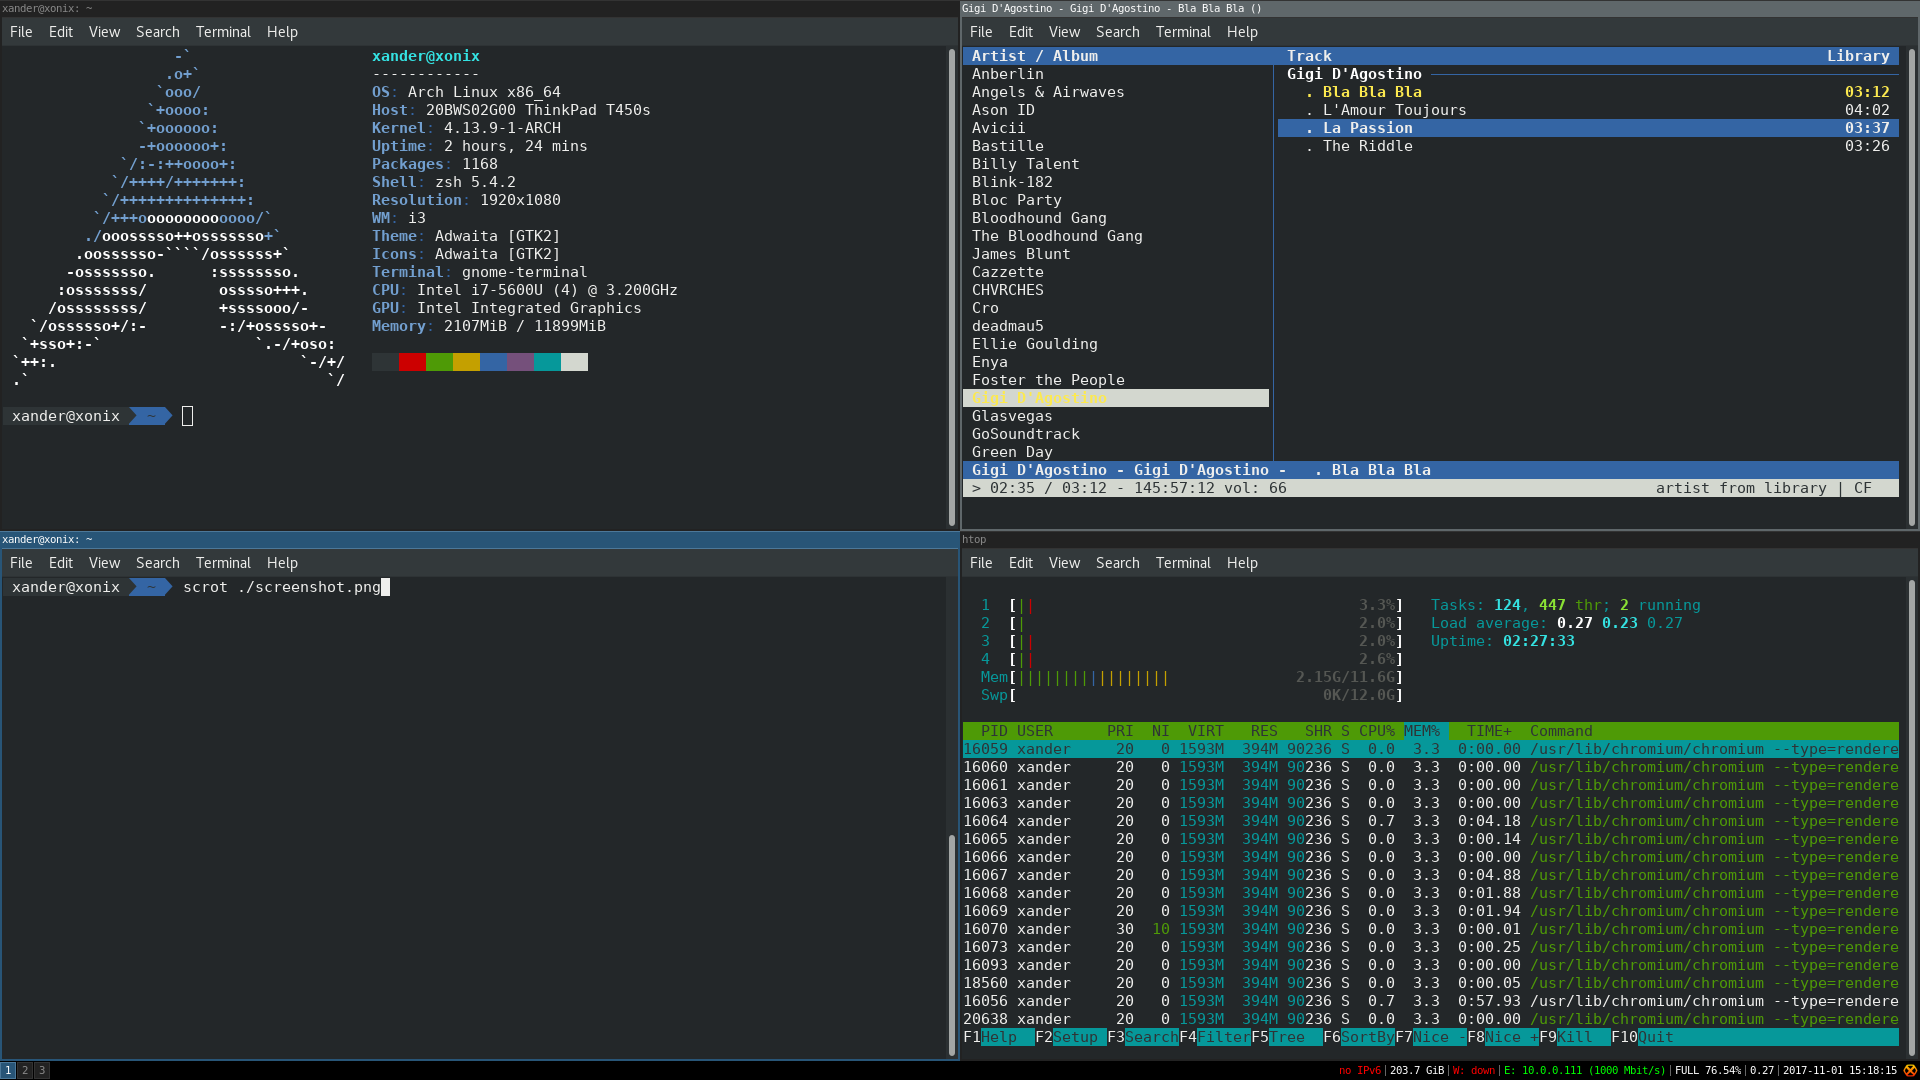
Task: Open Terminal menu in music player window
Action: click(1183, 32)
